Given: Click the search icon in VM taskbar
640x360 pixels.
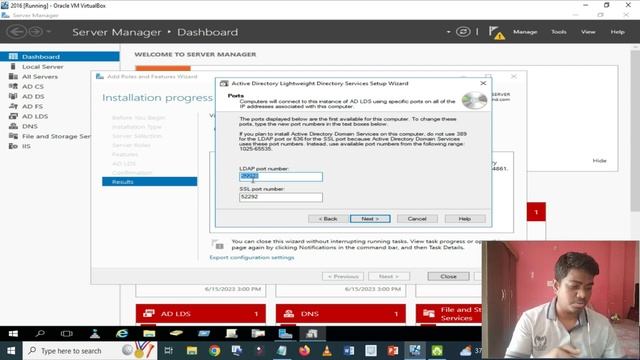Looking at the screenshot, I should (40, 333).
